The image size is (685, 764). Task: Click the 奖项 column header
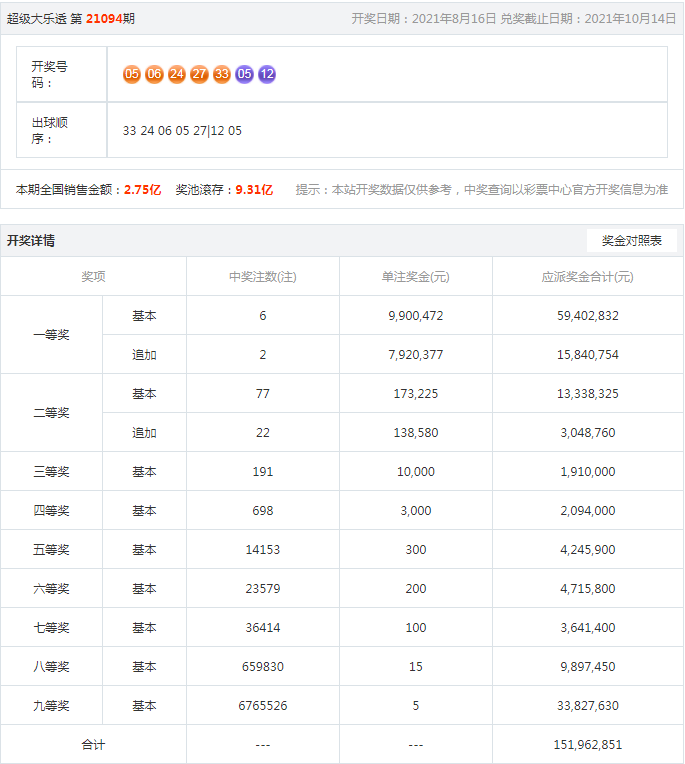[94, 277]
